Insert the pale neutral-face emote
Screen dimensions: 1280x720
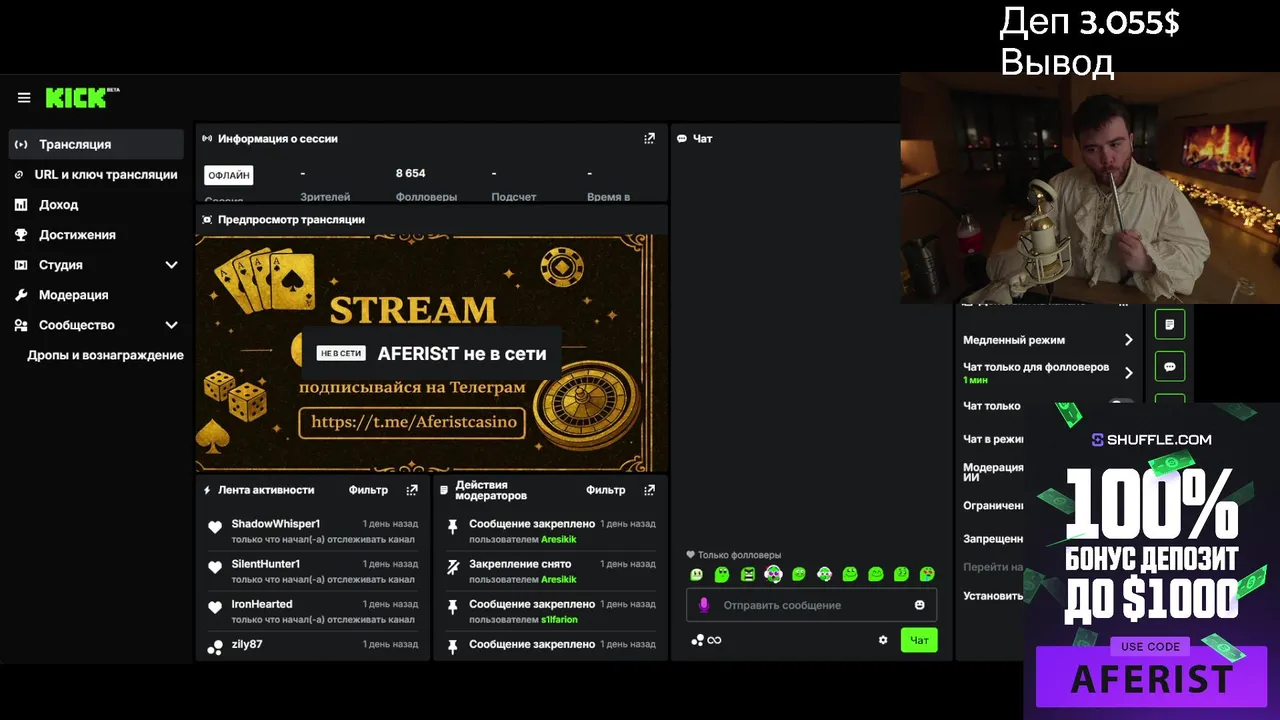(x=696, y=574)
